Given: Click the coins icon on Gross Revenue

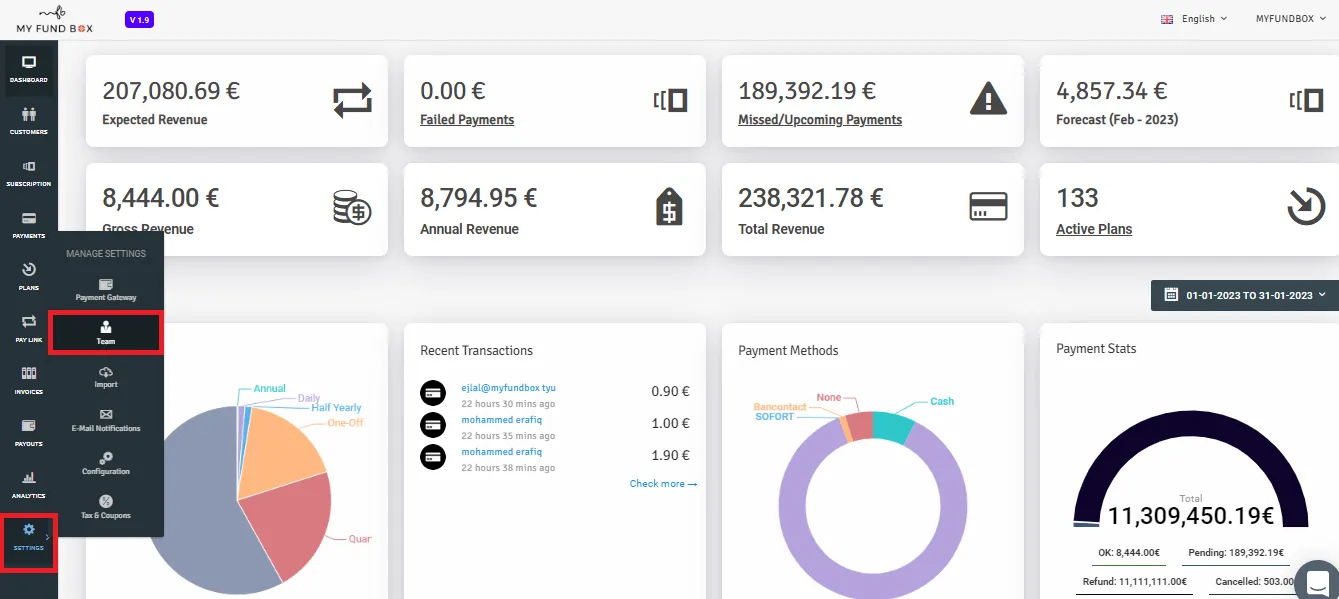Looking at the screenshot, I should tap(352, 207).
